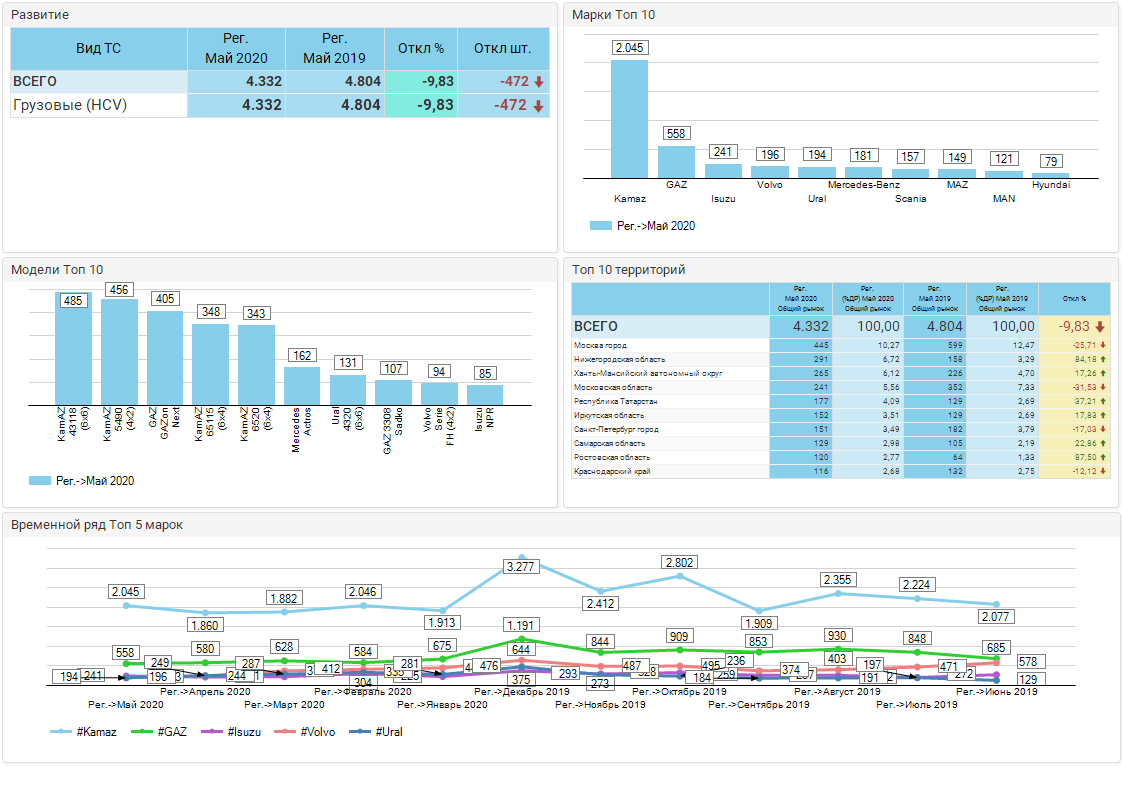Screen dimensions: 1122x793
Task: Click the Ханты-Мансийский автономный округ row
Action: [x=841, y=374]
